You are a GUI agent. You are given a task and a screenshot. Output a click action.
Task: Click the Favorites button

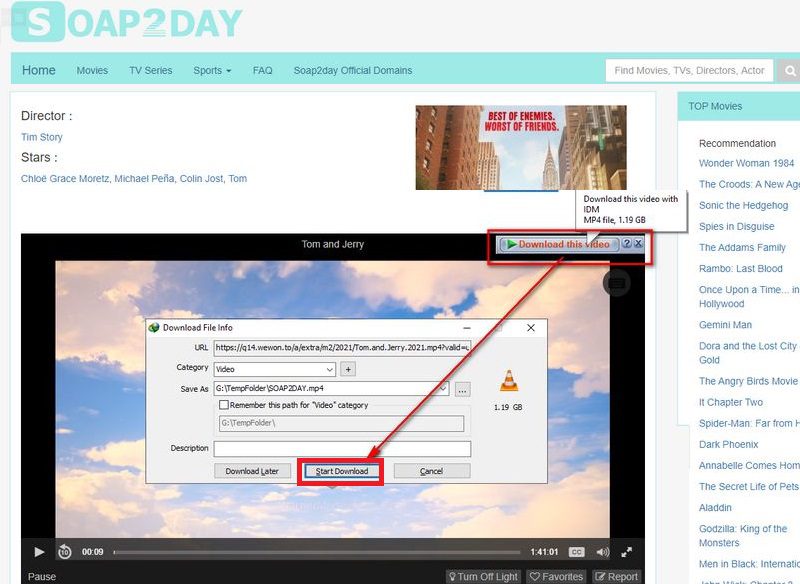click(x=556, y=576)
